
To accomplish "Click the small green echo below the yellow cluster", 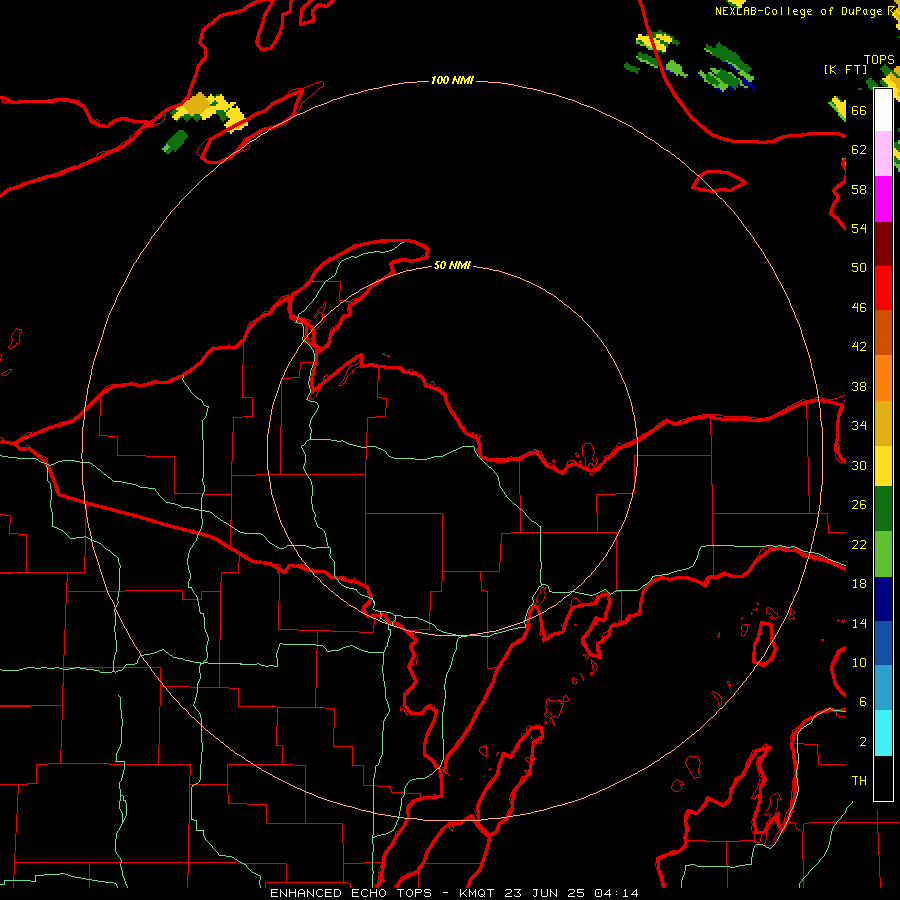I will (175, 142).
